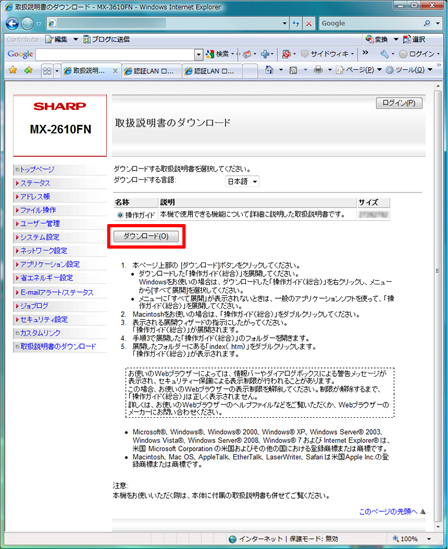Open the address bar history dropdown
The image size is (448, 549).
[285, 23]
